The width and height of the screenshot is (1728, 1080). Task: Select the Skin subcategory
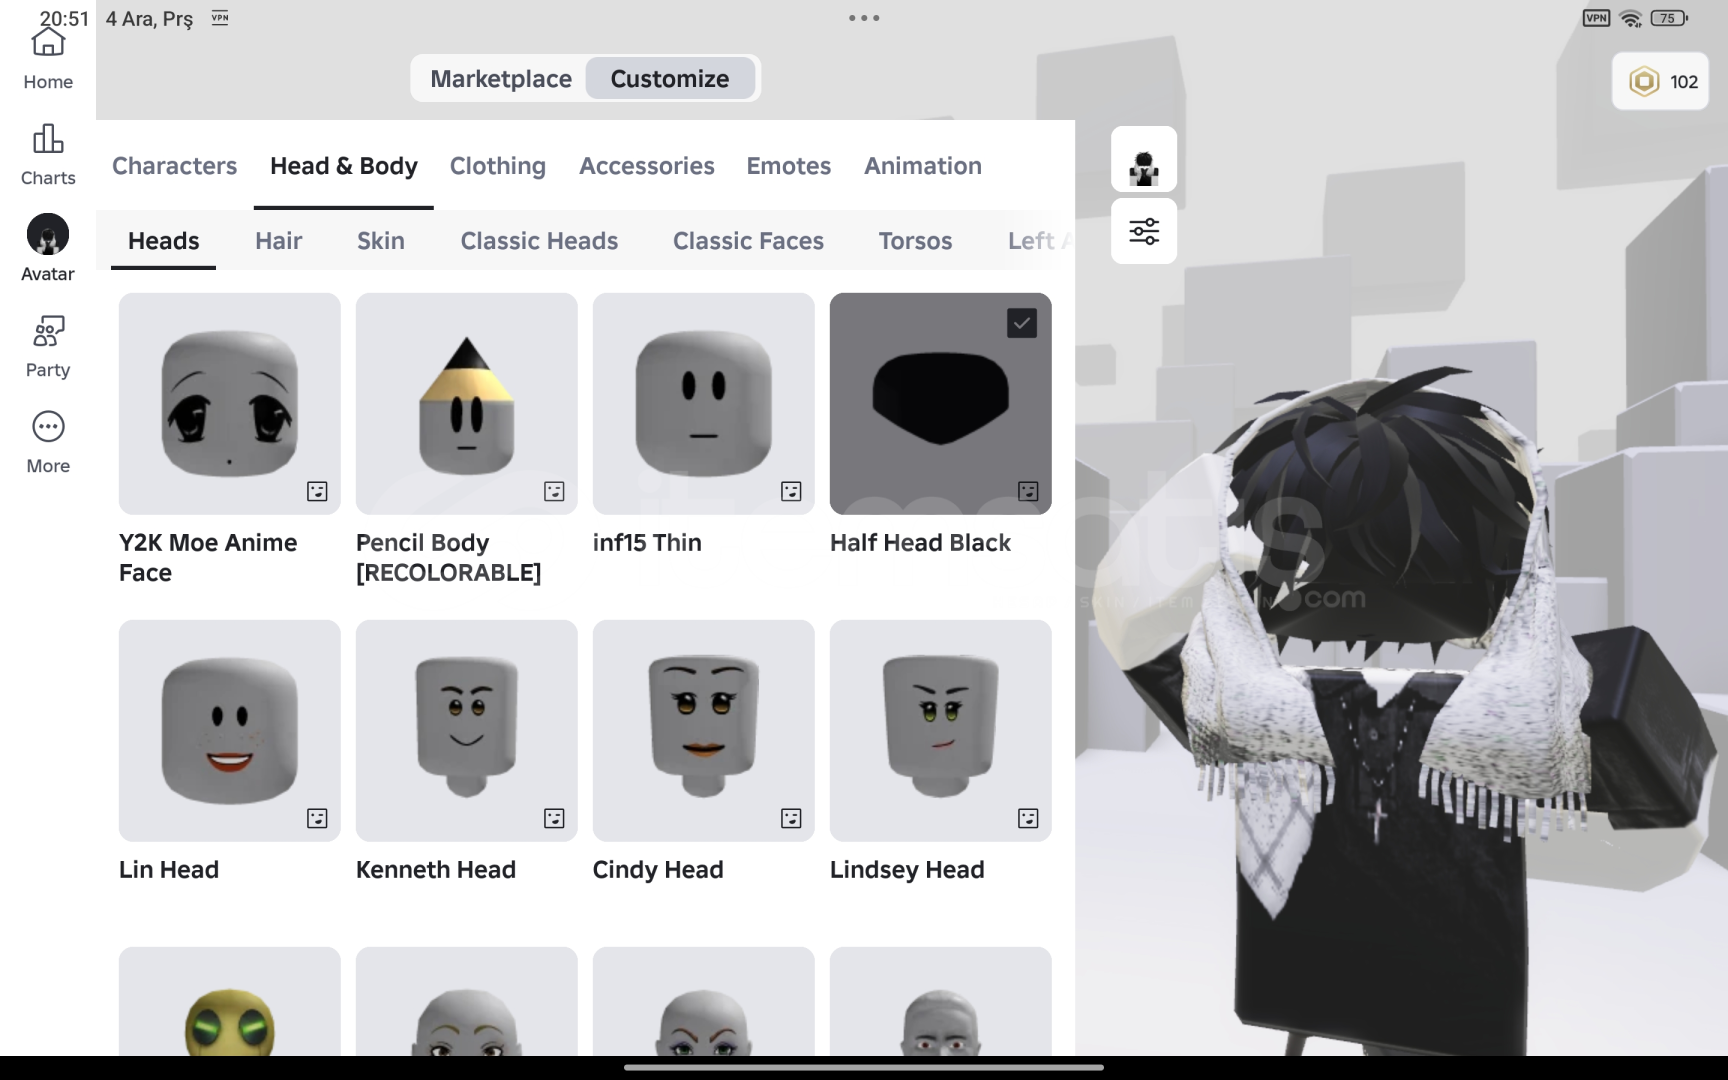pyautogui.click(x=381, y=241)
